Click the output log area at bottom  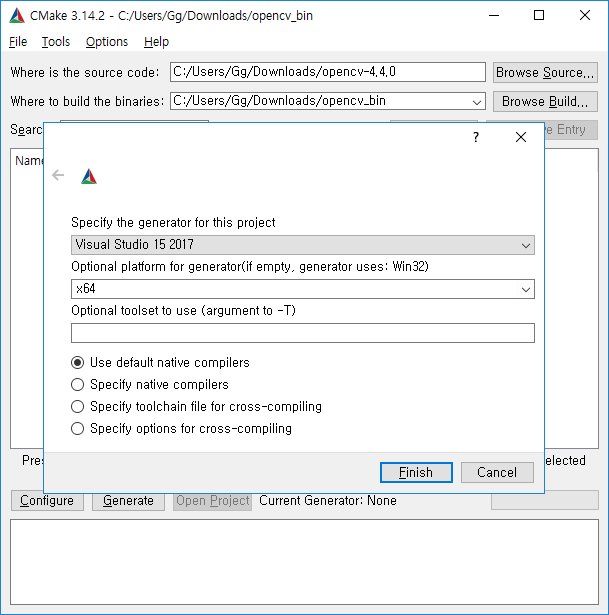(x=304, y=562)
